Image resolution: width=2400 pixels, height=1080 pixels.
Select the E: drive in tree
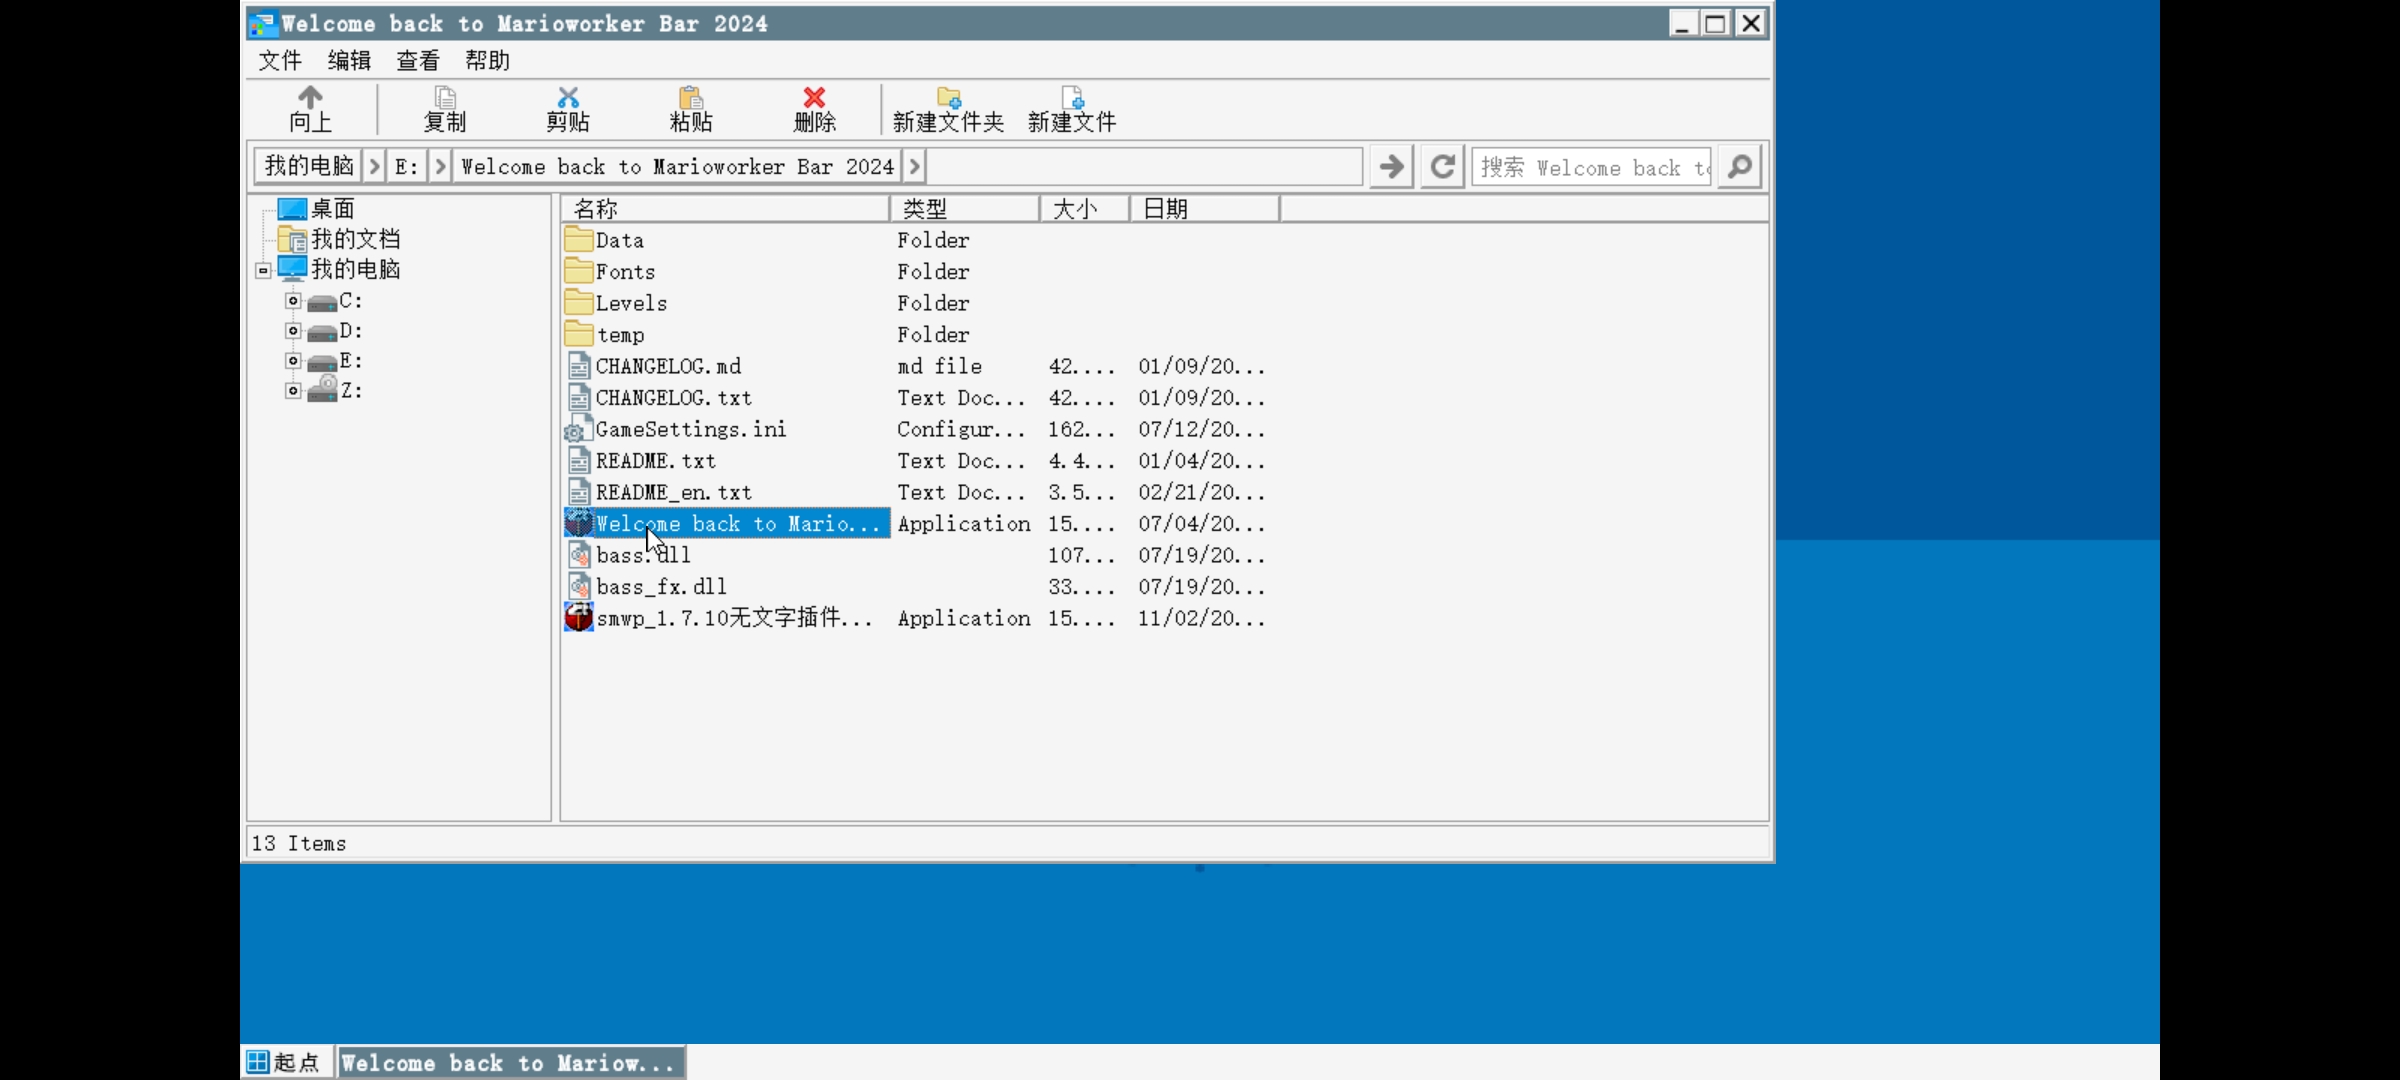pyautogui.click(x=350, y=360)
